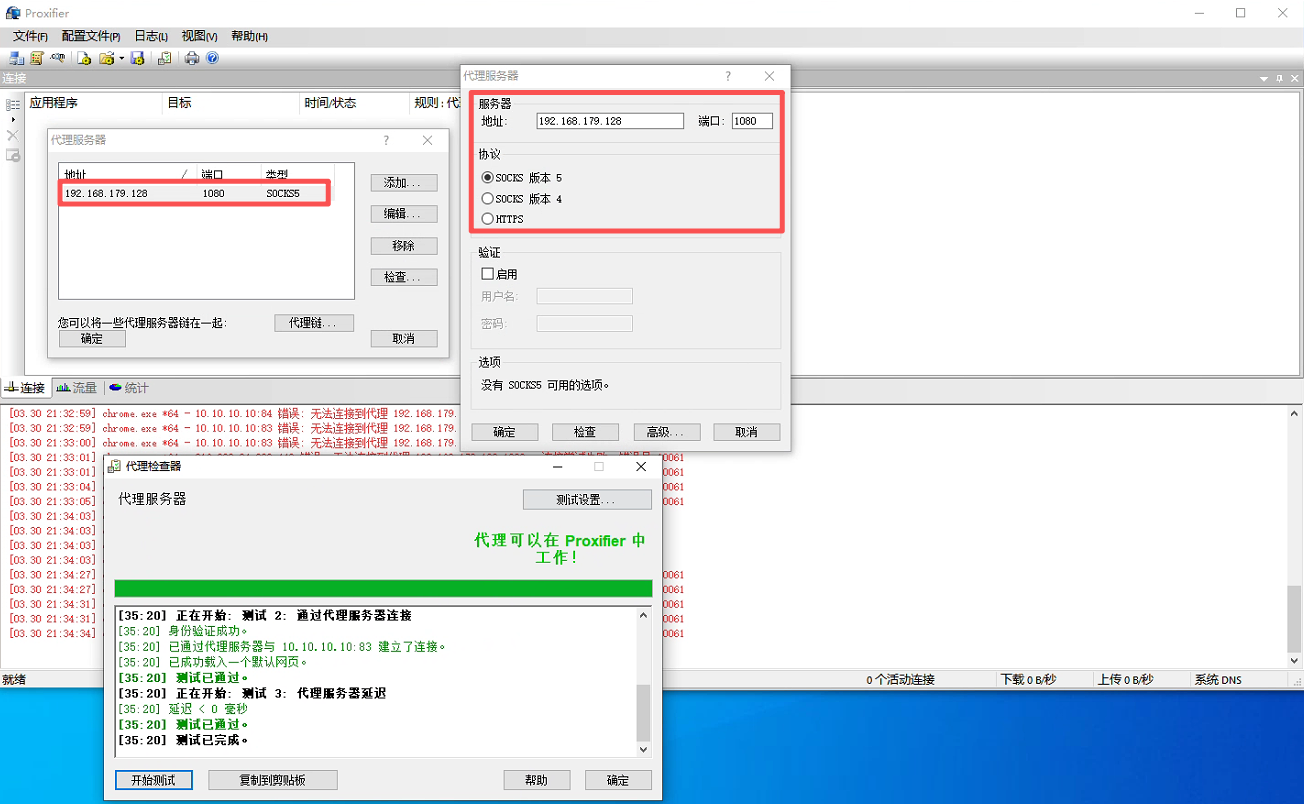Select the SOCKS 版本 4 protocol option
This screenshot has width=1304, height=804.
tap(522, 199)
